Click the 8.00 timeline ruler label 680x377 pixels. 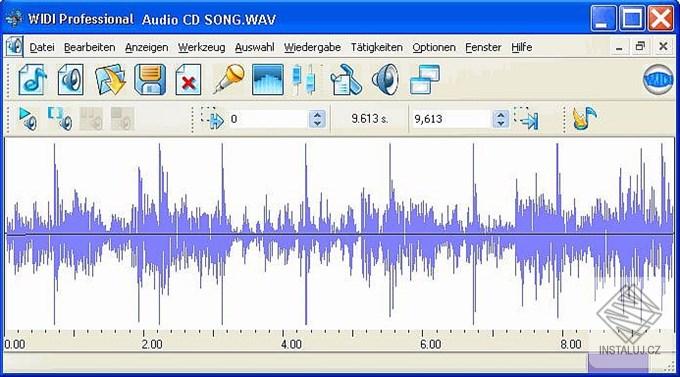pyautogui.click(x=570, y=344)
